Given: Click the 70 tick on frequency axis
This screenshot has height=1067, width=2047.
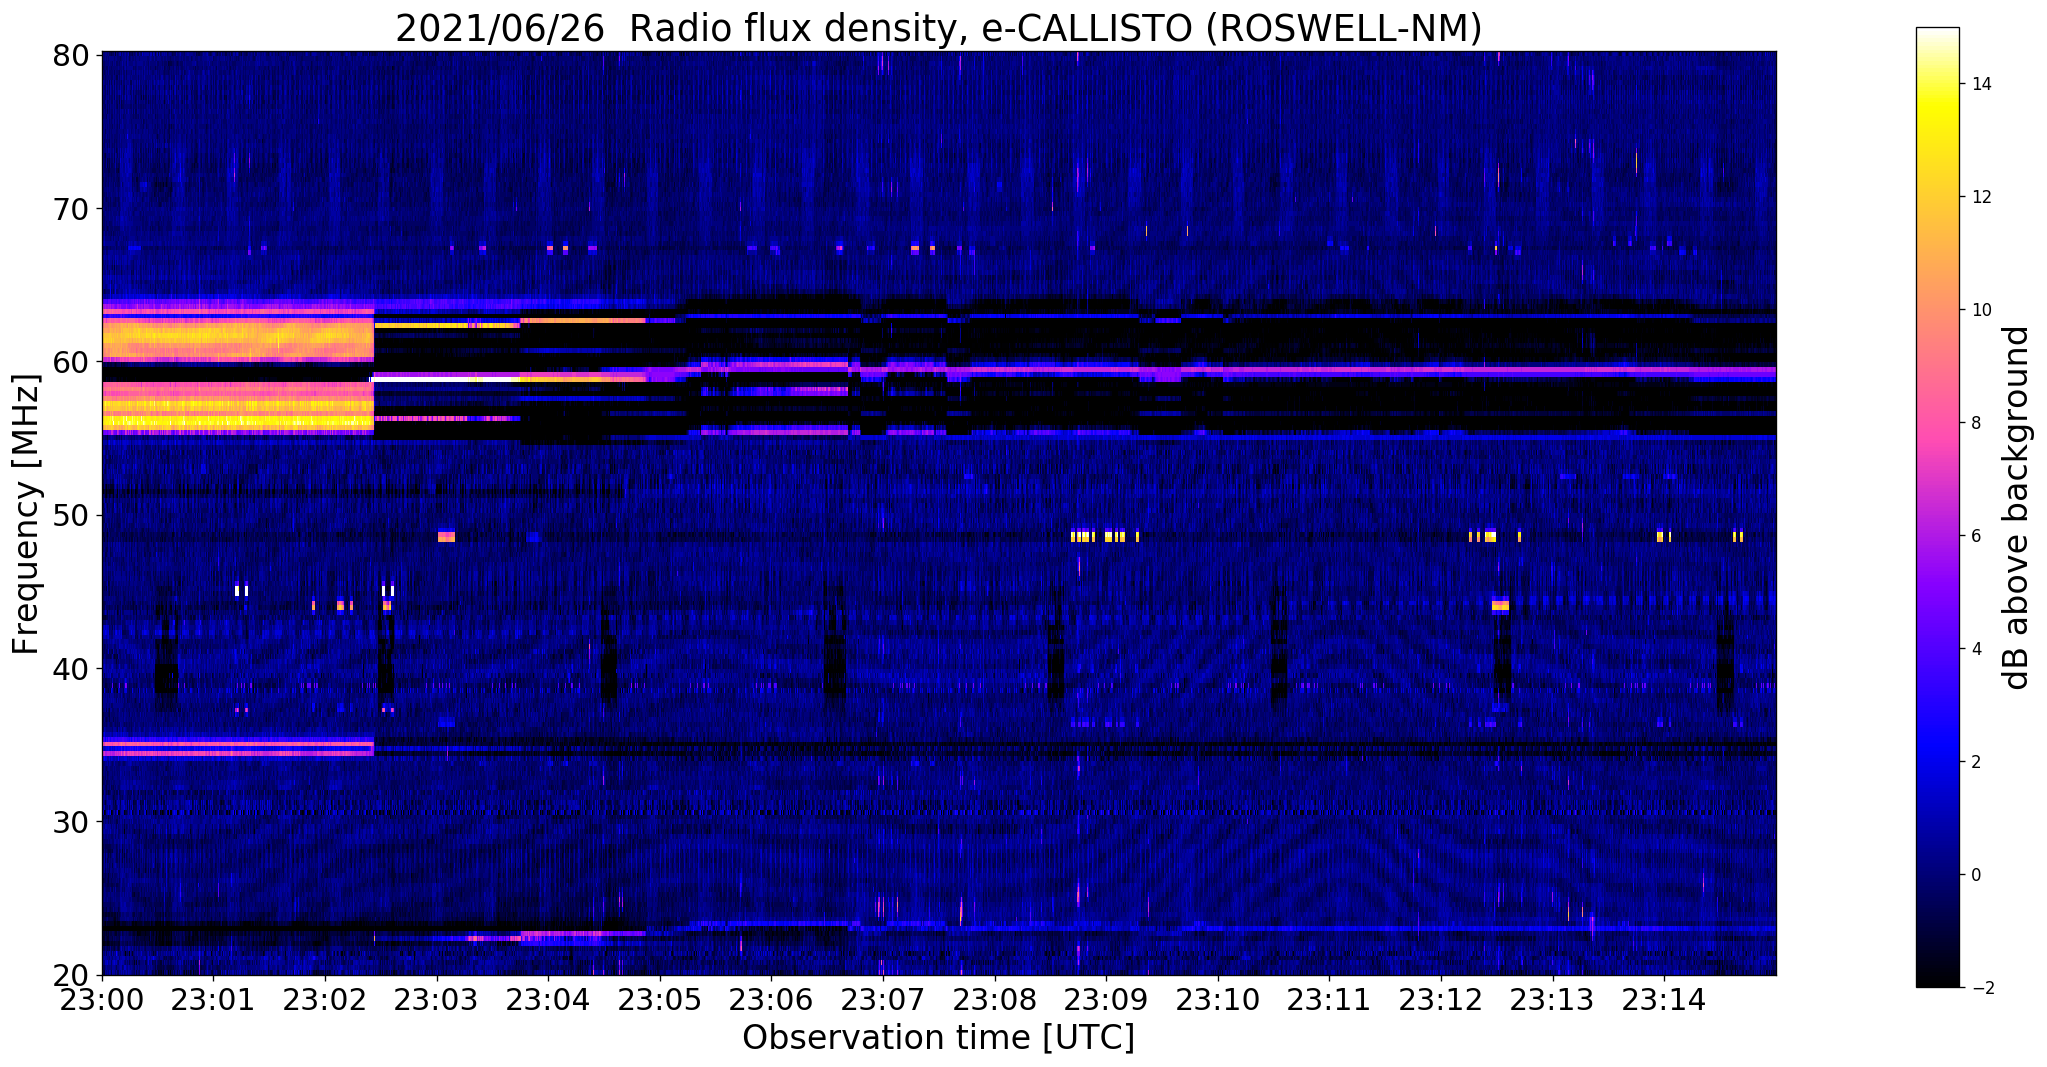Looking at the screenshot, I should (71, 208).
